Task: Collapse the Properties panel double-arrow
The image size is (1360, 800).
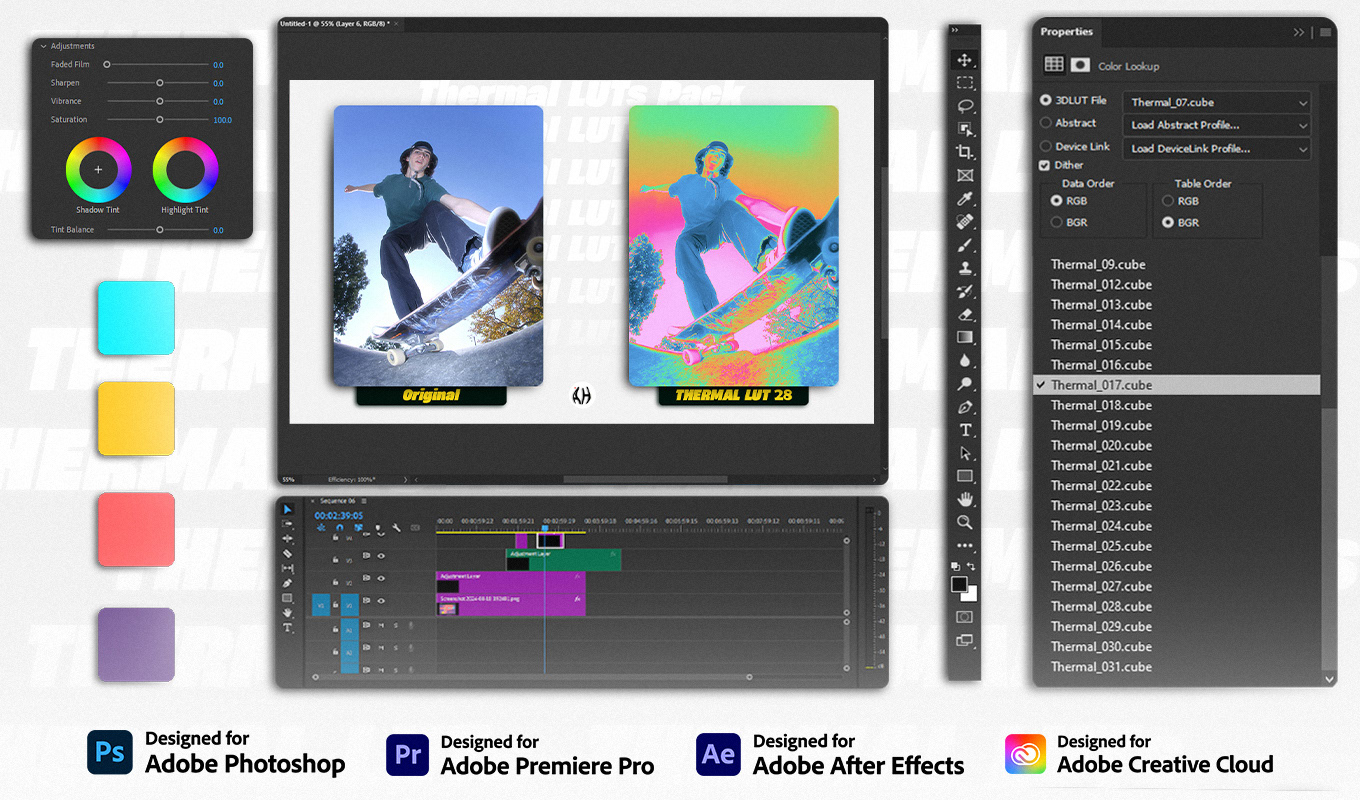Action: [x=1299, y=32]
